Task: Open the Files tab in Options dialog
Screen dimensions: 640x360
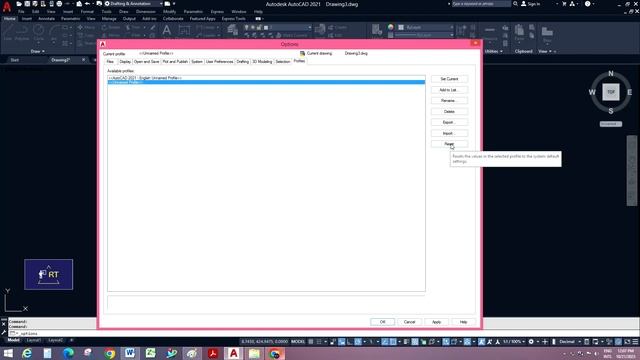Action: tap(110, 62)
